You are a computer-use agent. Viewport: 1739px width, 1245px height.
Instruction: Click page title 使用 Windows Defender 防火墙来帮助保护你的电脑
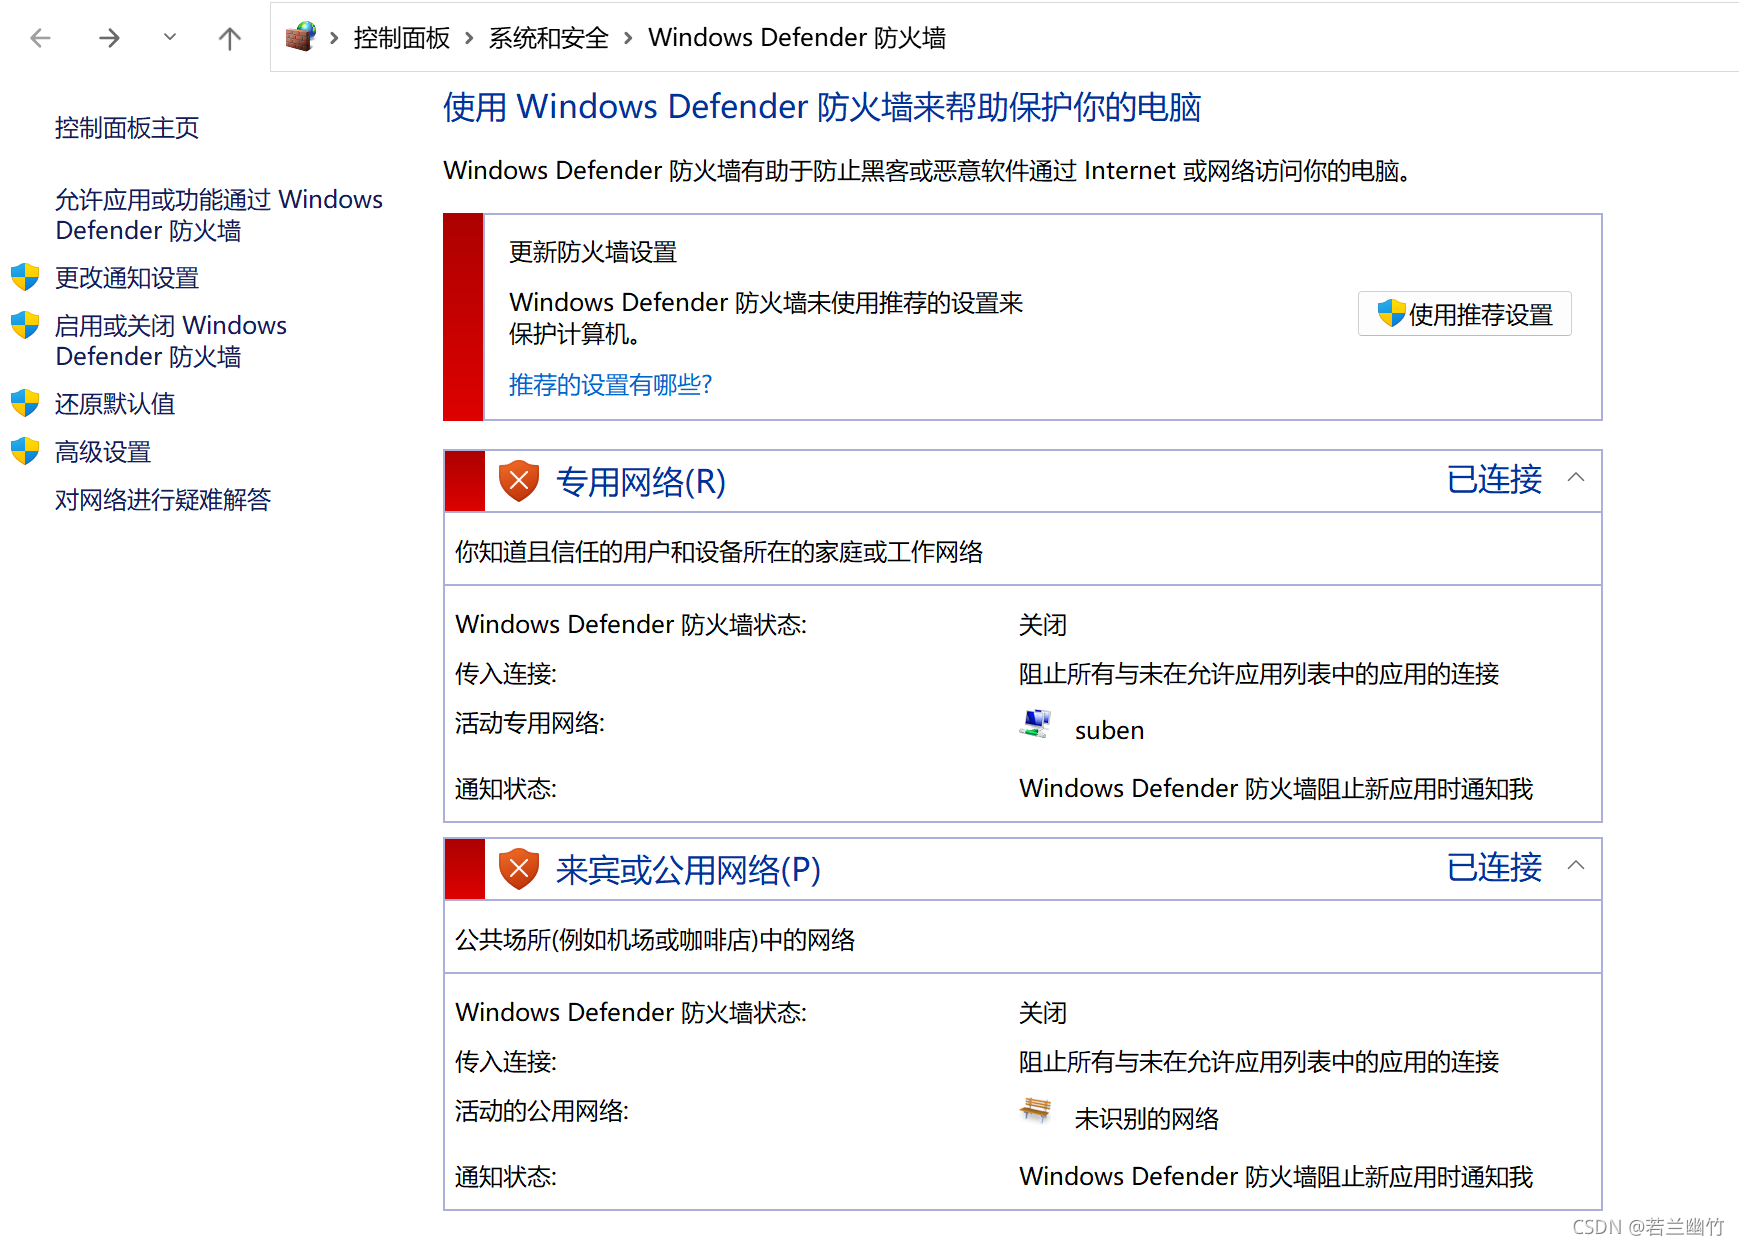tap(822, 107)
